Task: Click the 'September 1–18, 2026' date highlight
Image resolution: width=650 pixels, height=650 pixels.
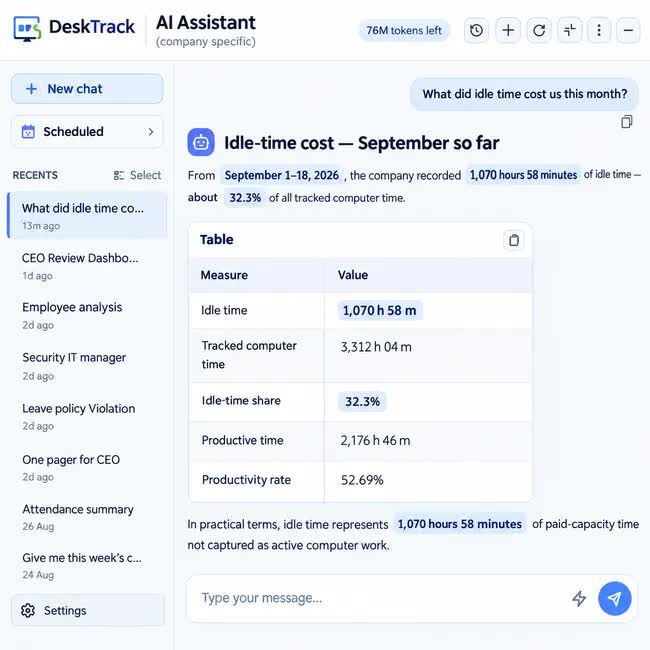Action: point(281,175)
